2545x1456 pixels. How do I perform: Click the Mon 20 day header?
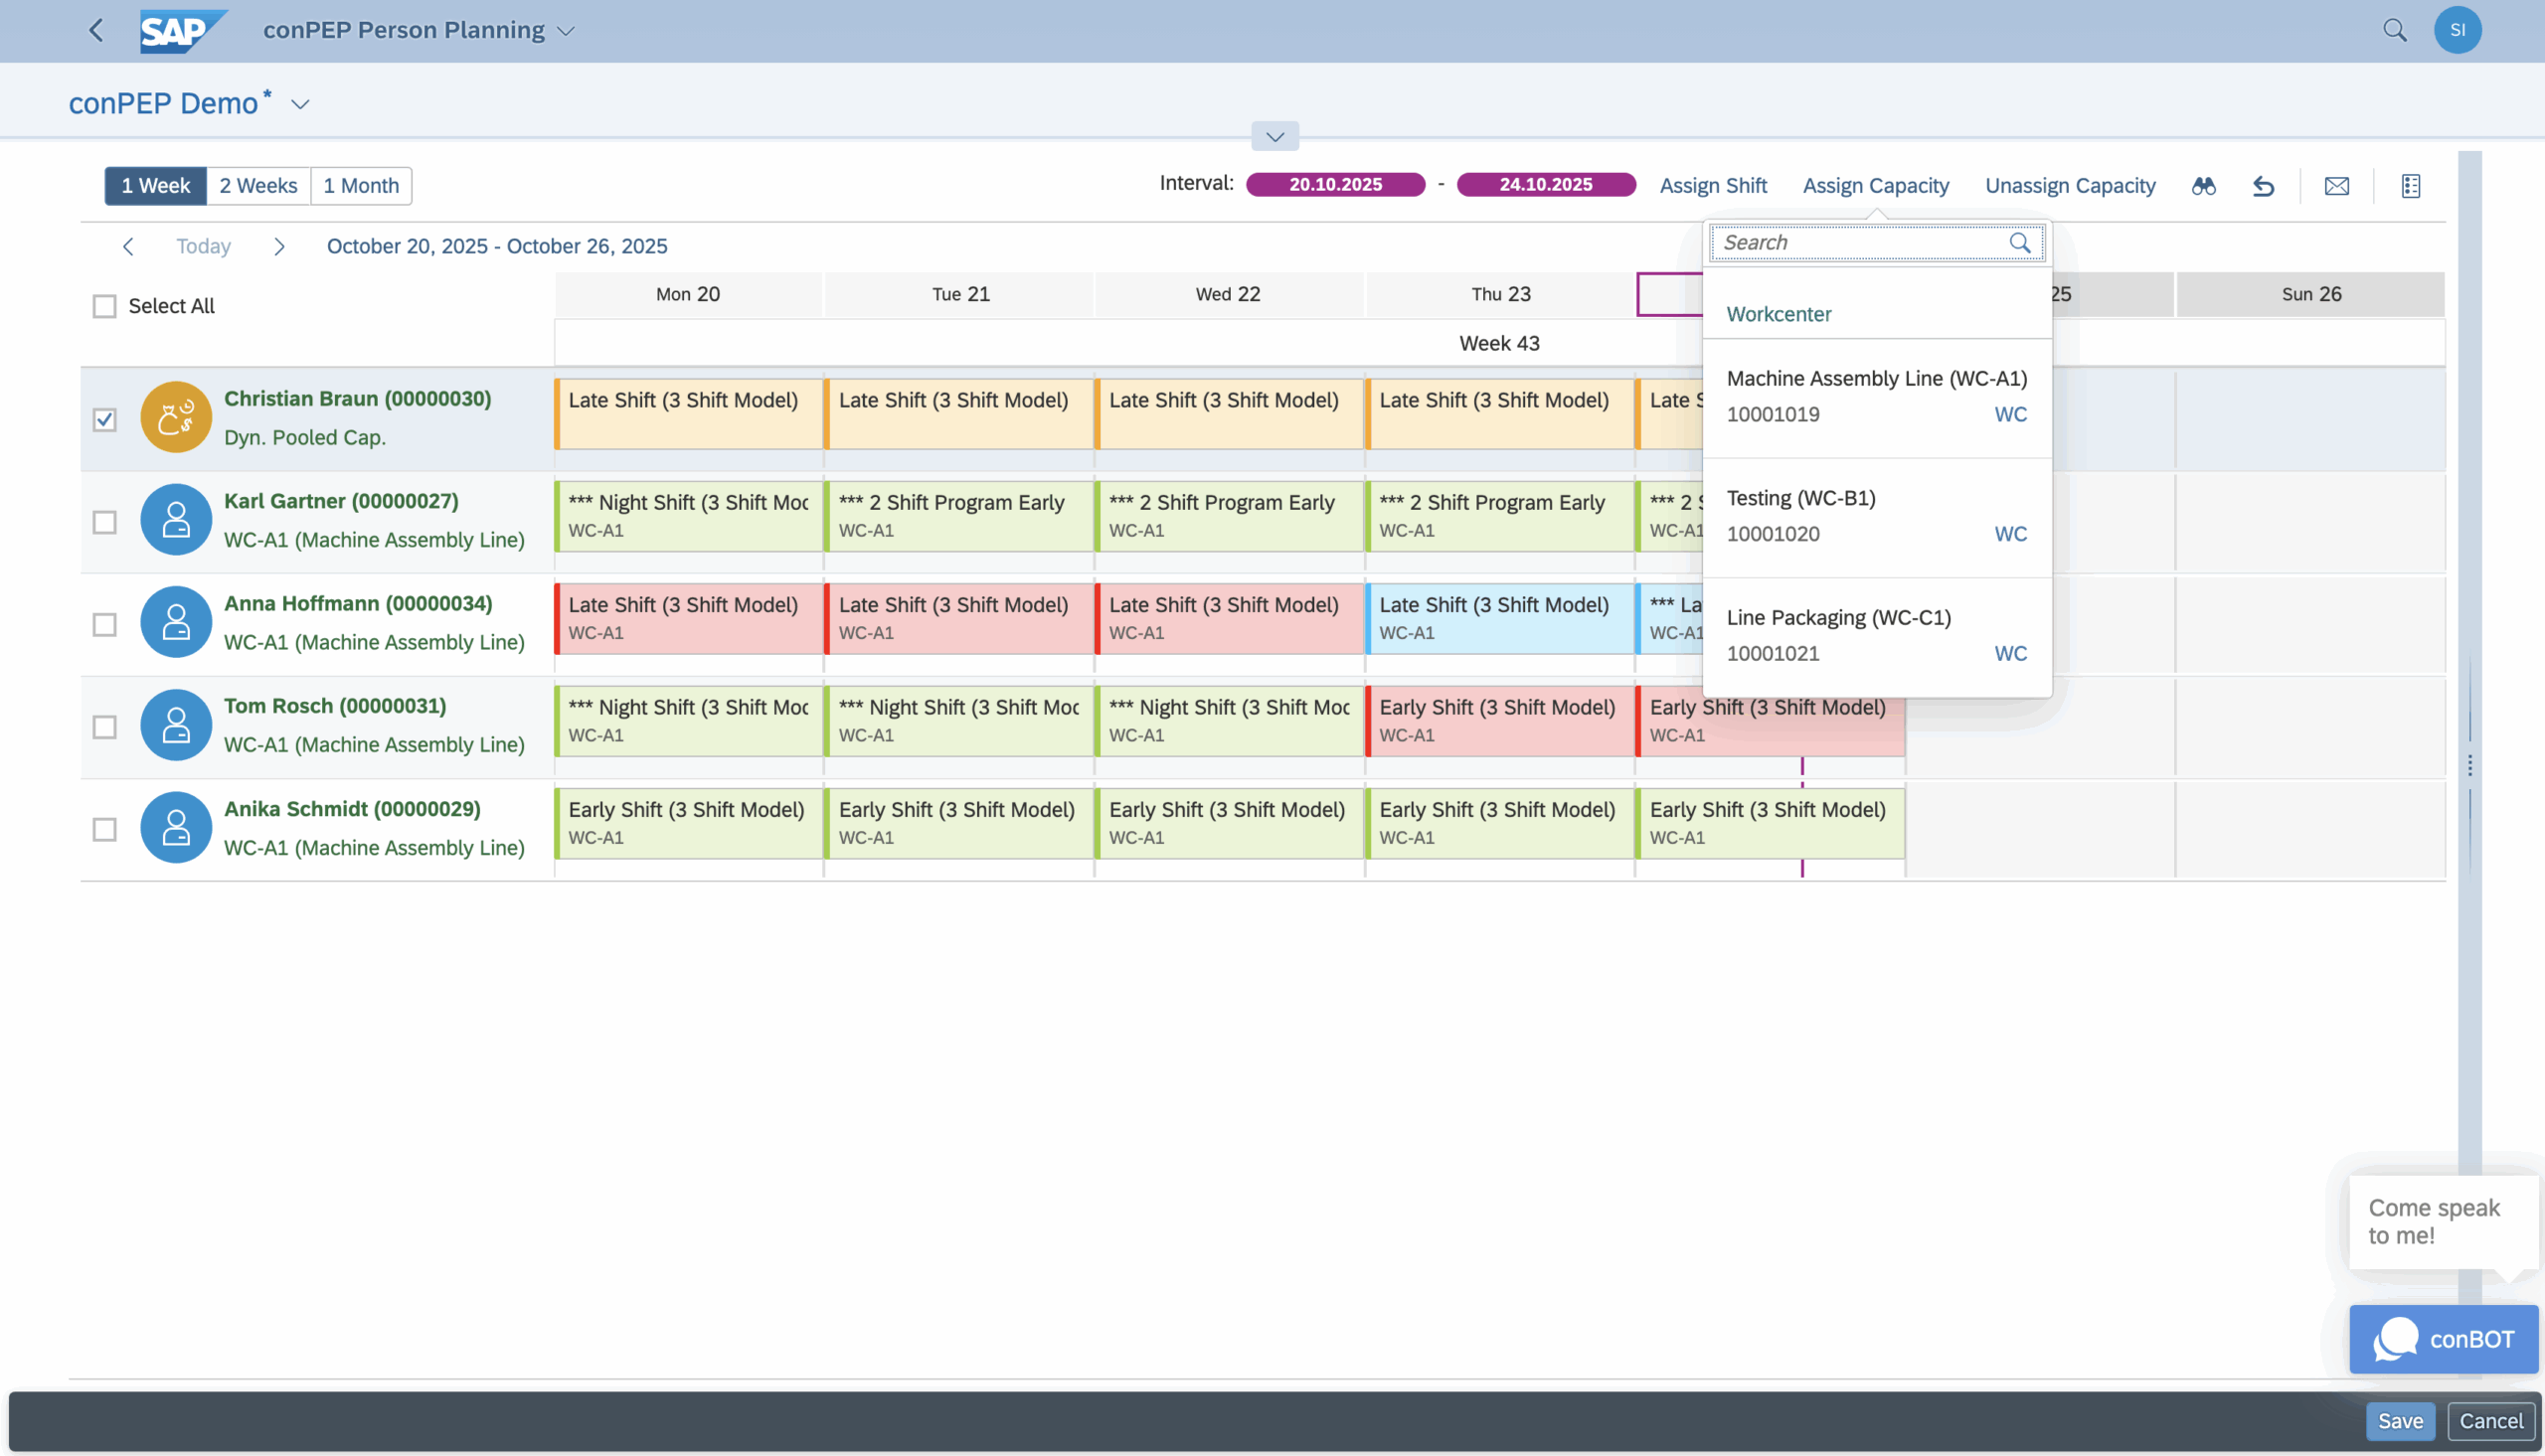click(688, 294)
